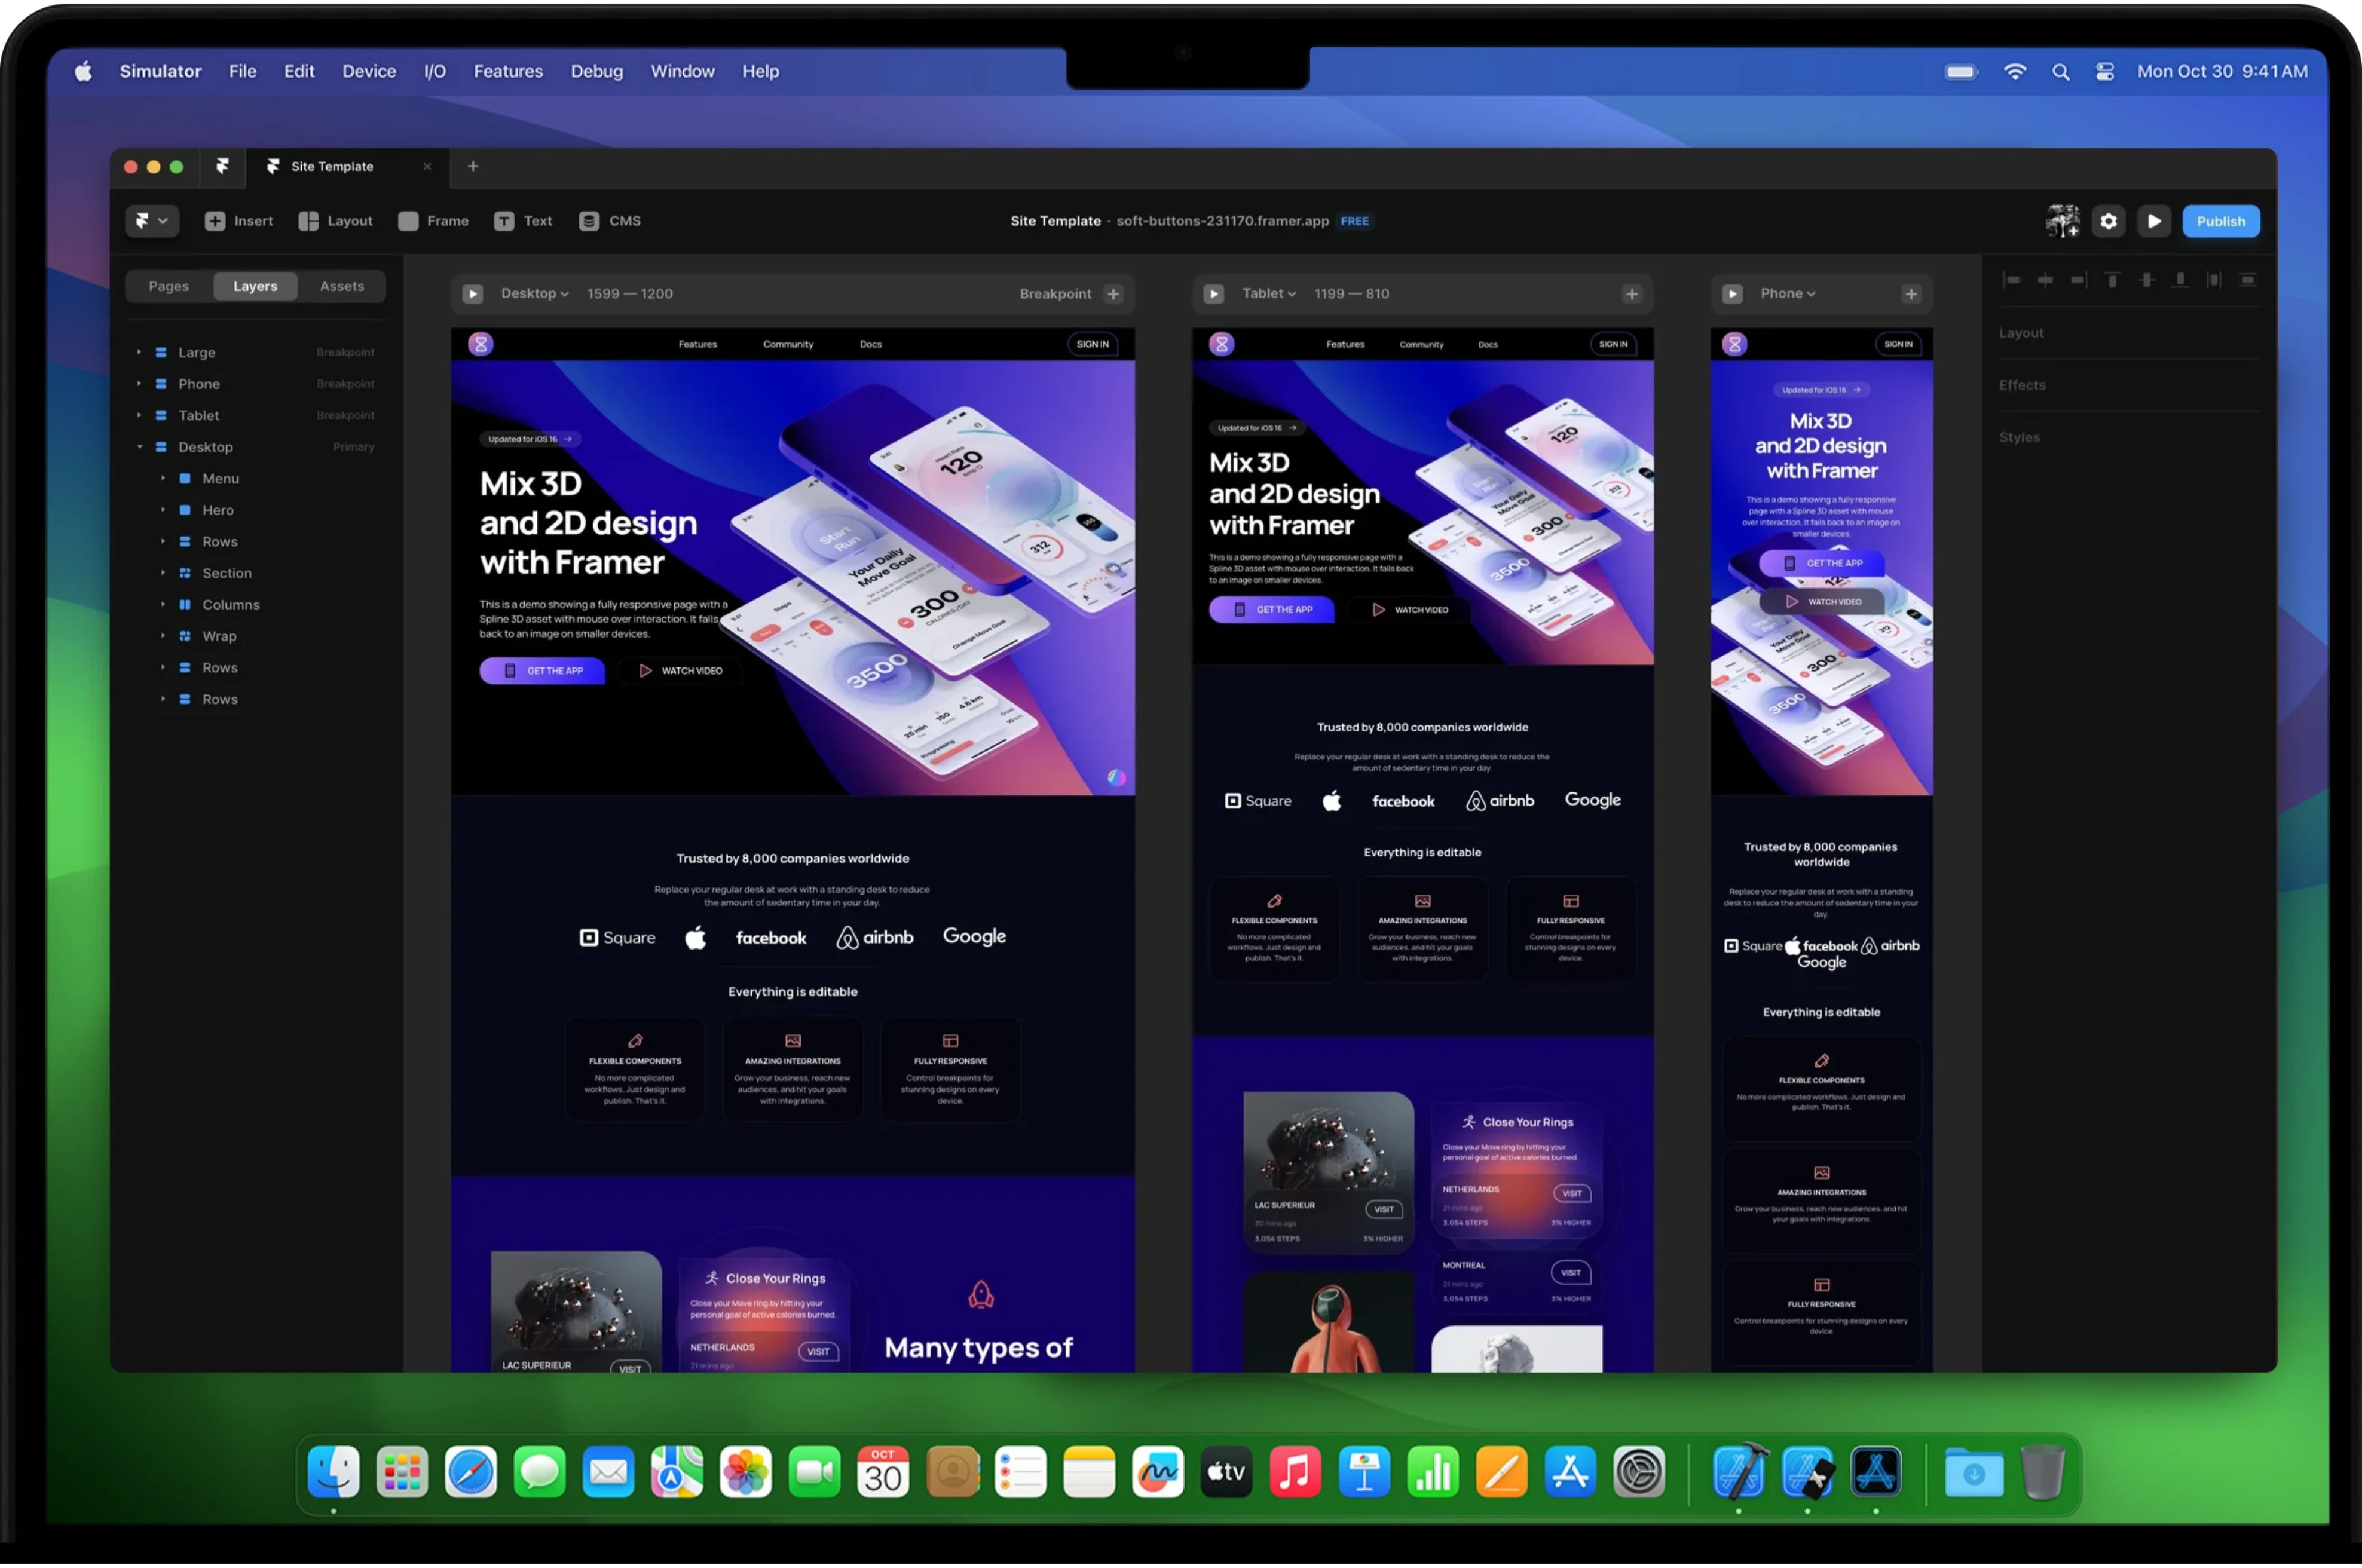Viewport: 2362px width, 1568px height.
Task: Collapse the Desktop layer tree
Action: (x=140, y=447)
